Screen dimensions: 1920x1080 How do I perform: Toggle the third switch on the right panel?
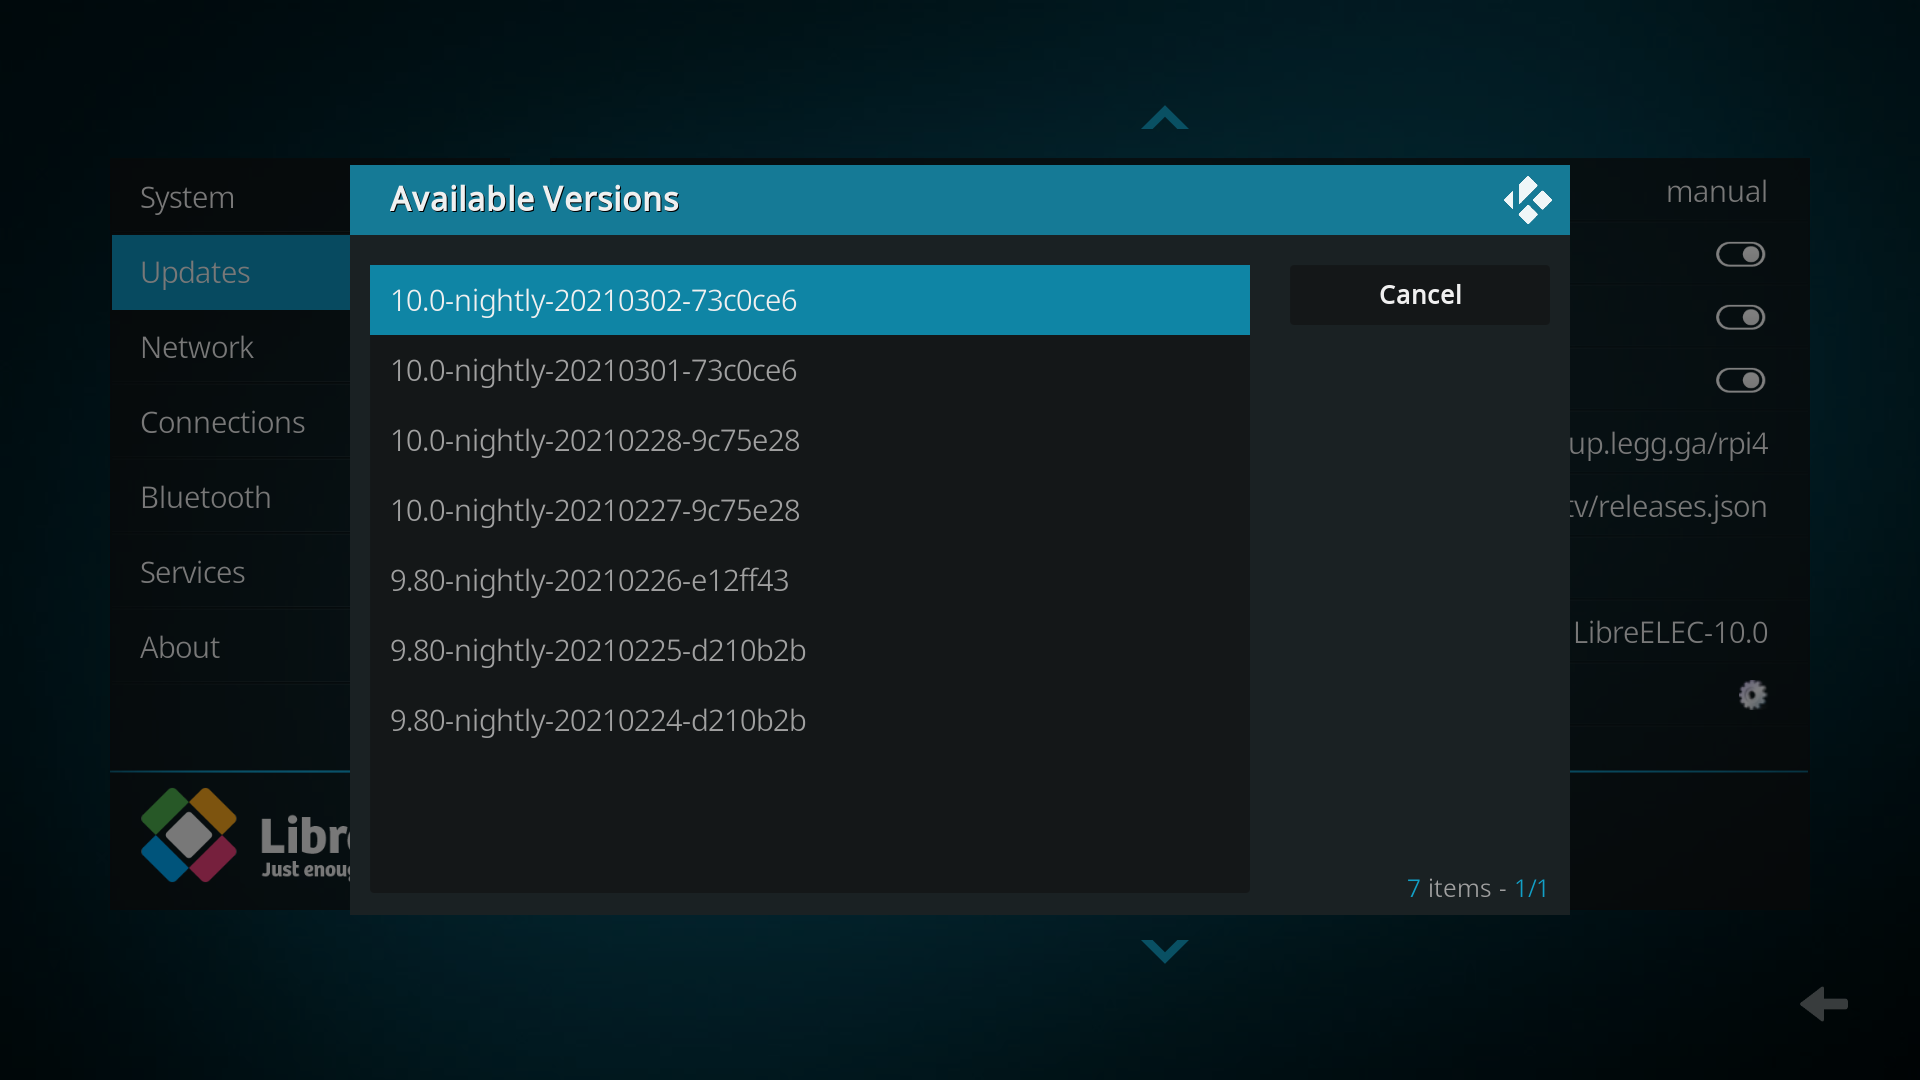click(1740, 381)
